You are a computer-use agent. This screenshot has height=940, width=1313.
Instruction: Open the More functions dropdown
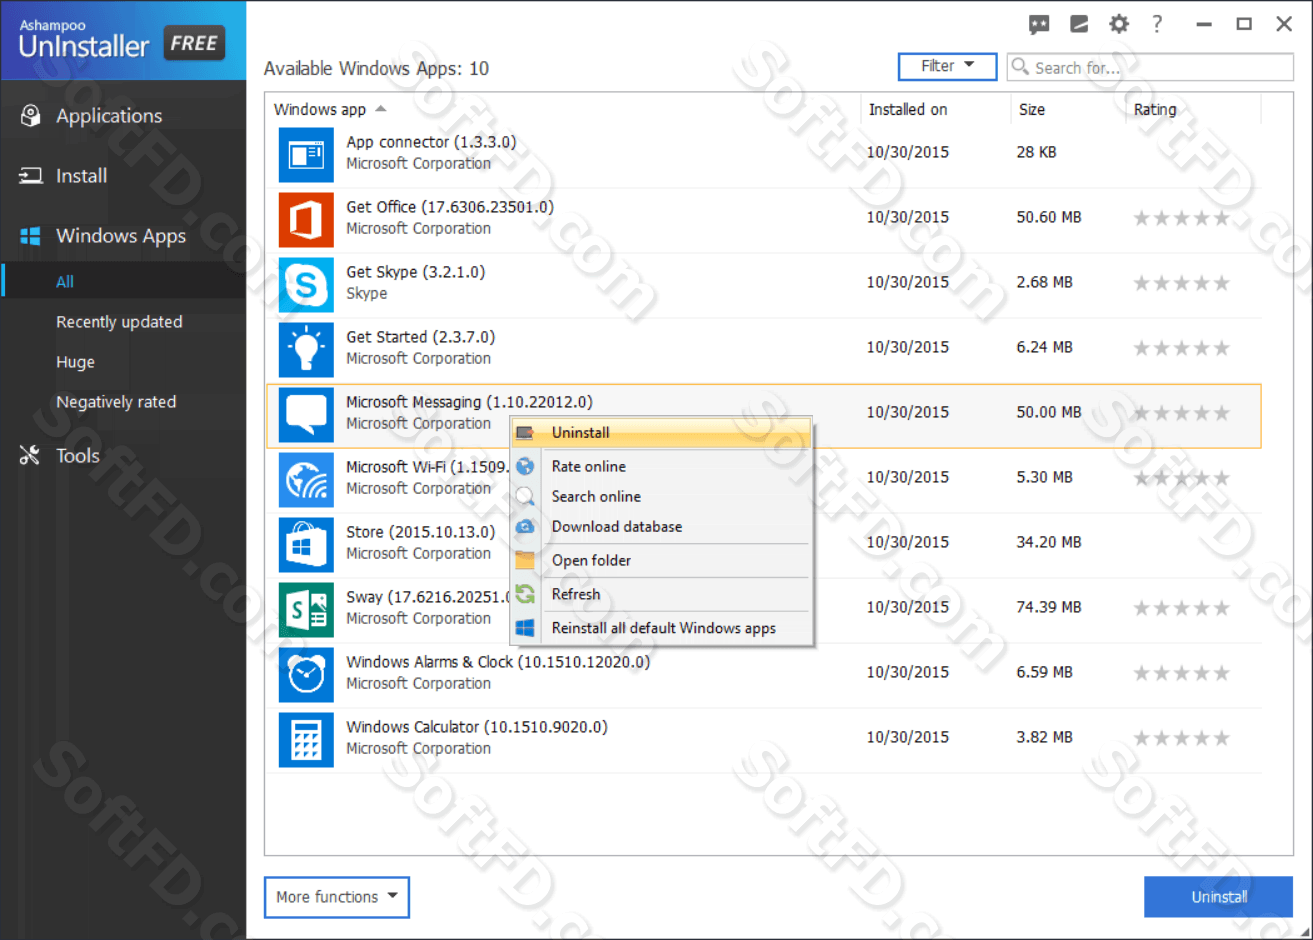pyautogui.click(x=337, y=897)
